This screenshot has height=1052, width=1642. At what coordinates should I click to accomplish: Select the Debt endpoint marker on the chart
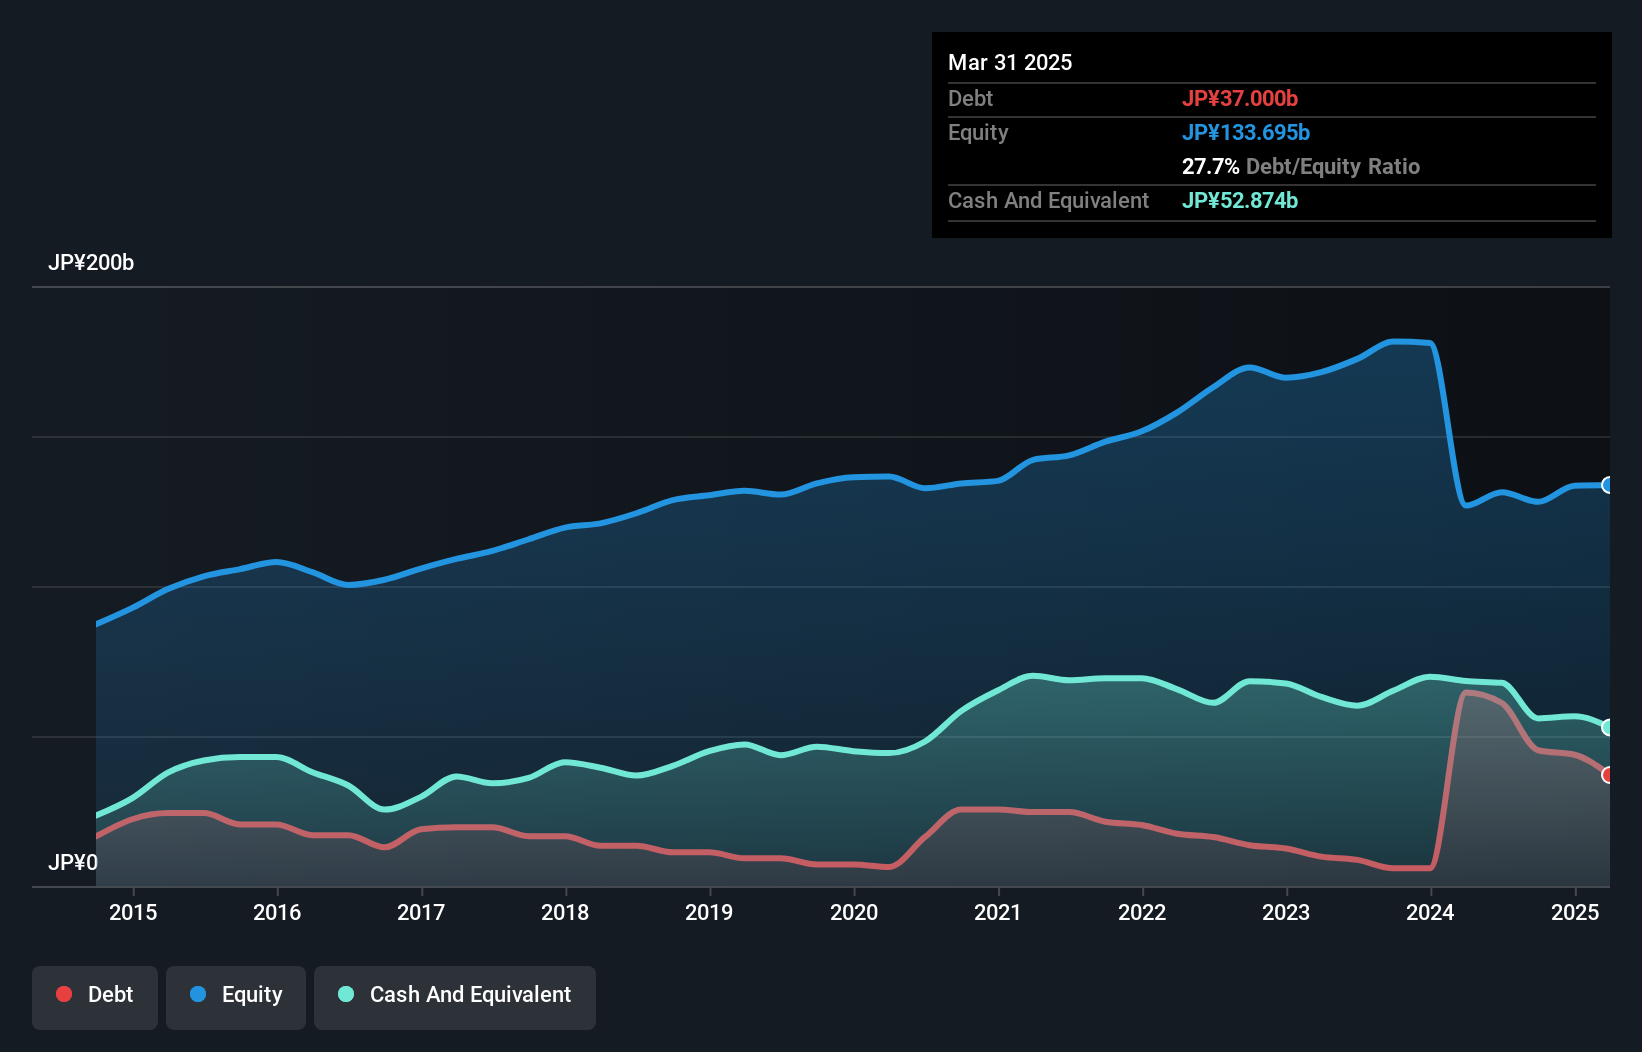click(x=1606, y=774)
